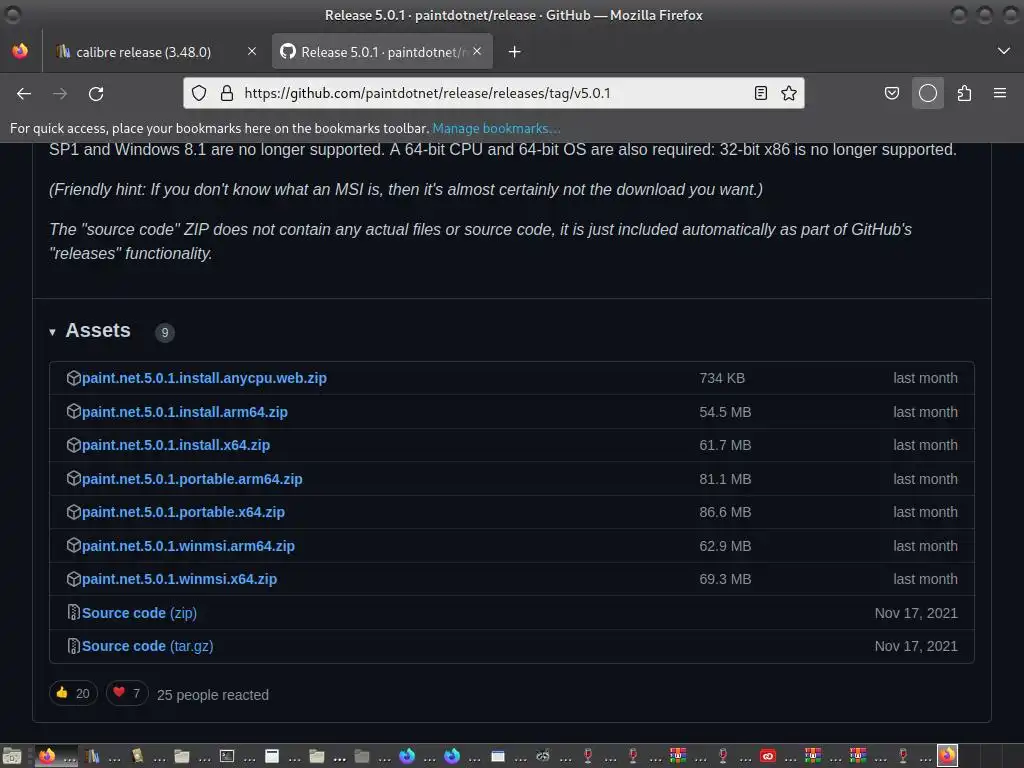Click the '69.3 MB' file size
Screen dimensions: 1024x768
click(725, 579)
